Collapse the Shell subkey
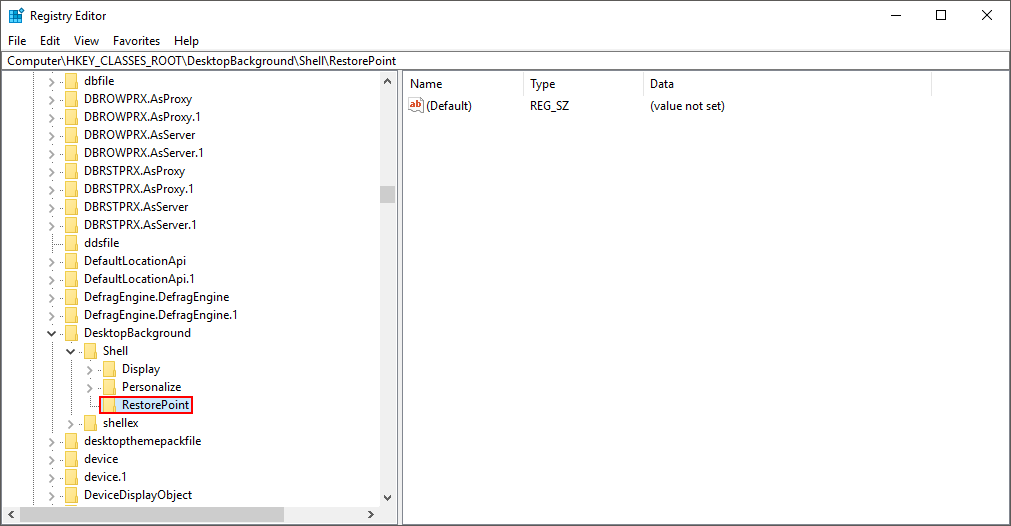 71,351
